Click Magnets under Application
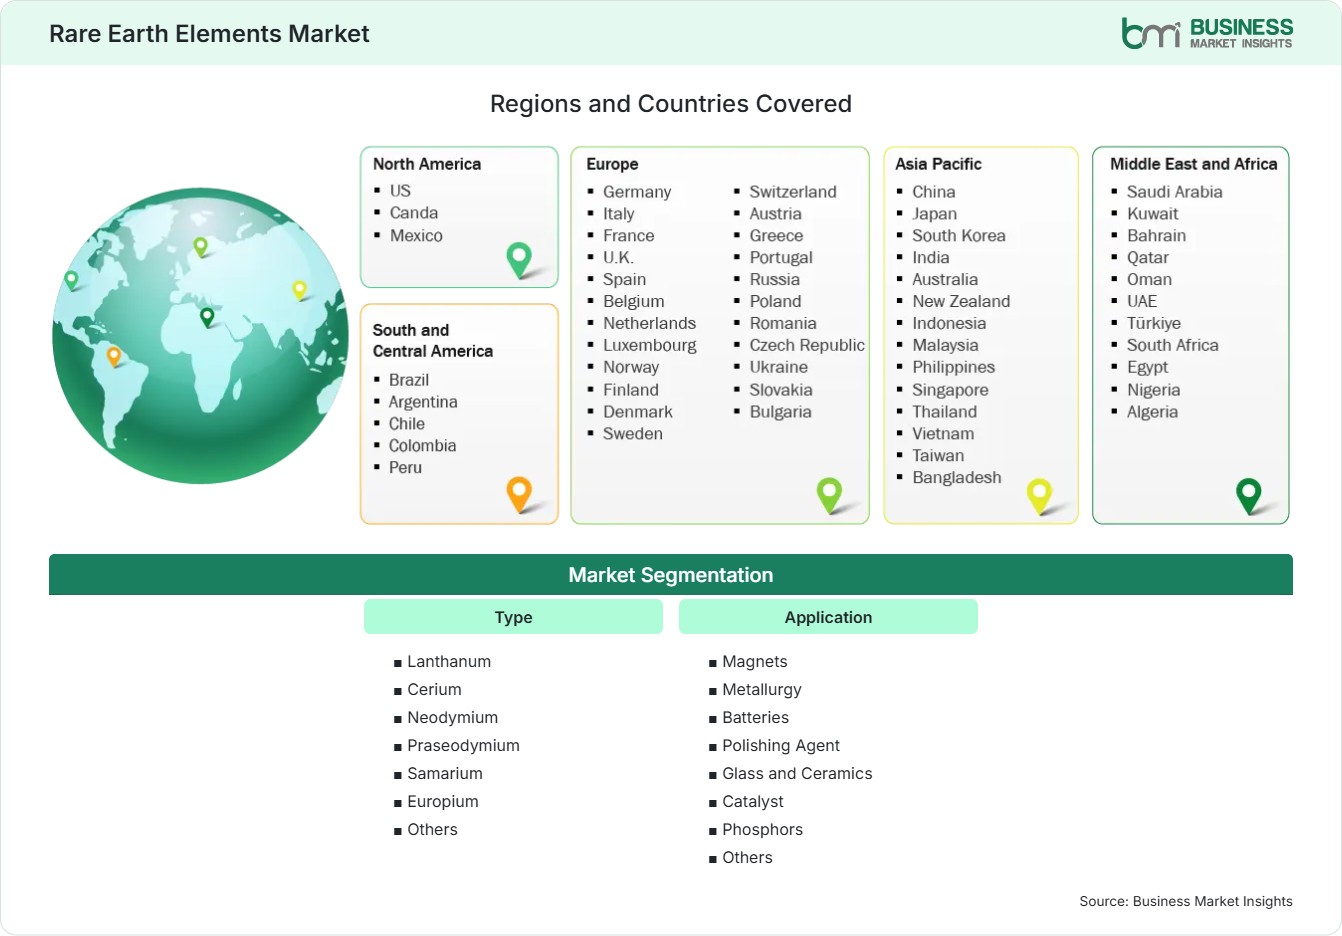Screen dimensions: 1342x936 (755, 662)
